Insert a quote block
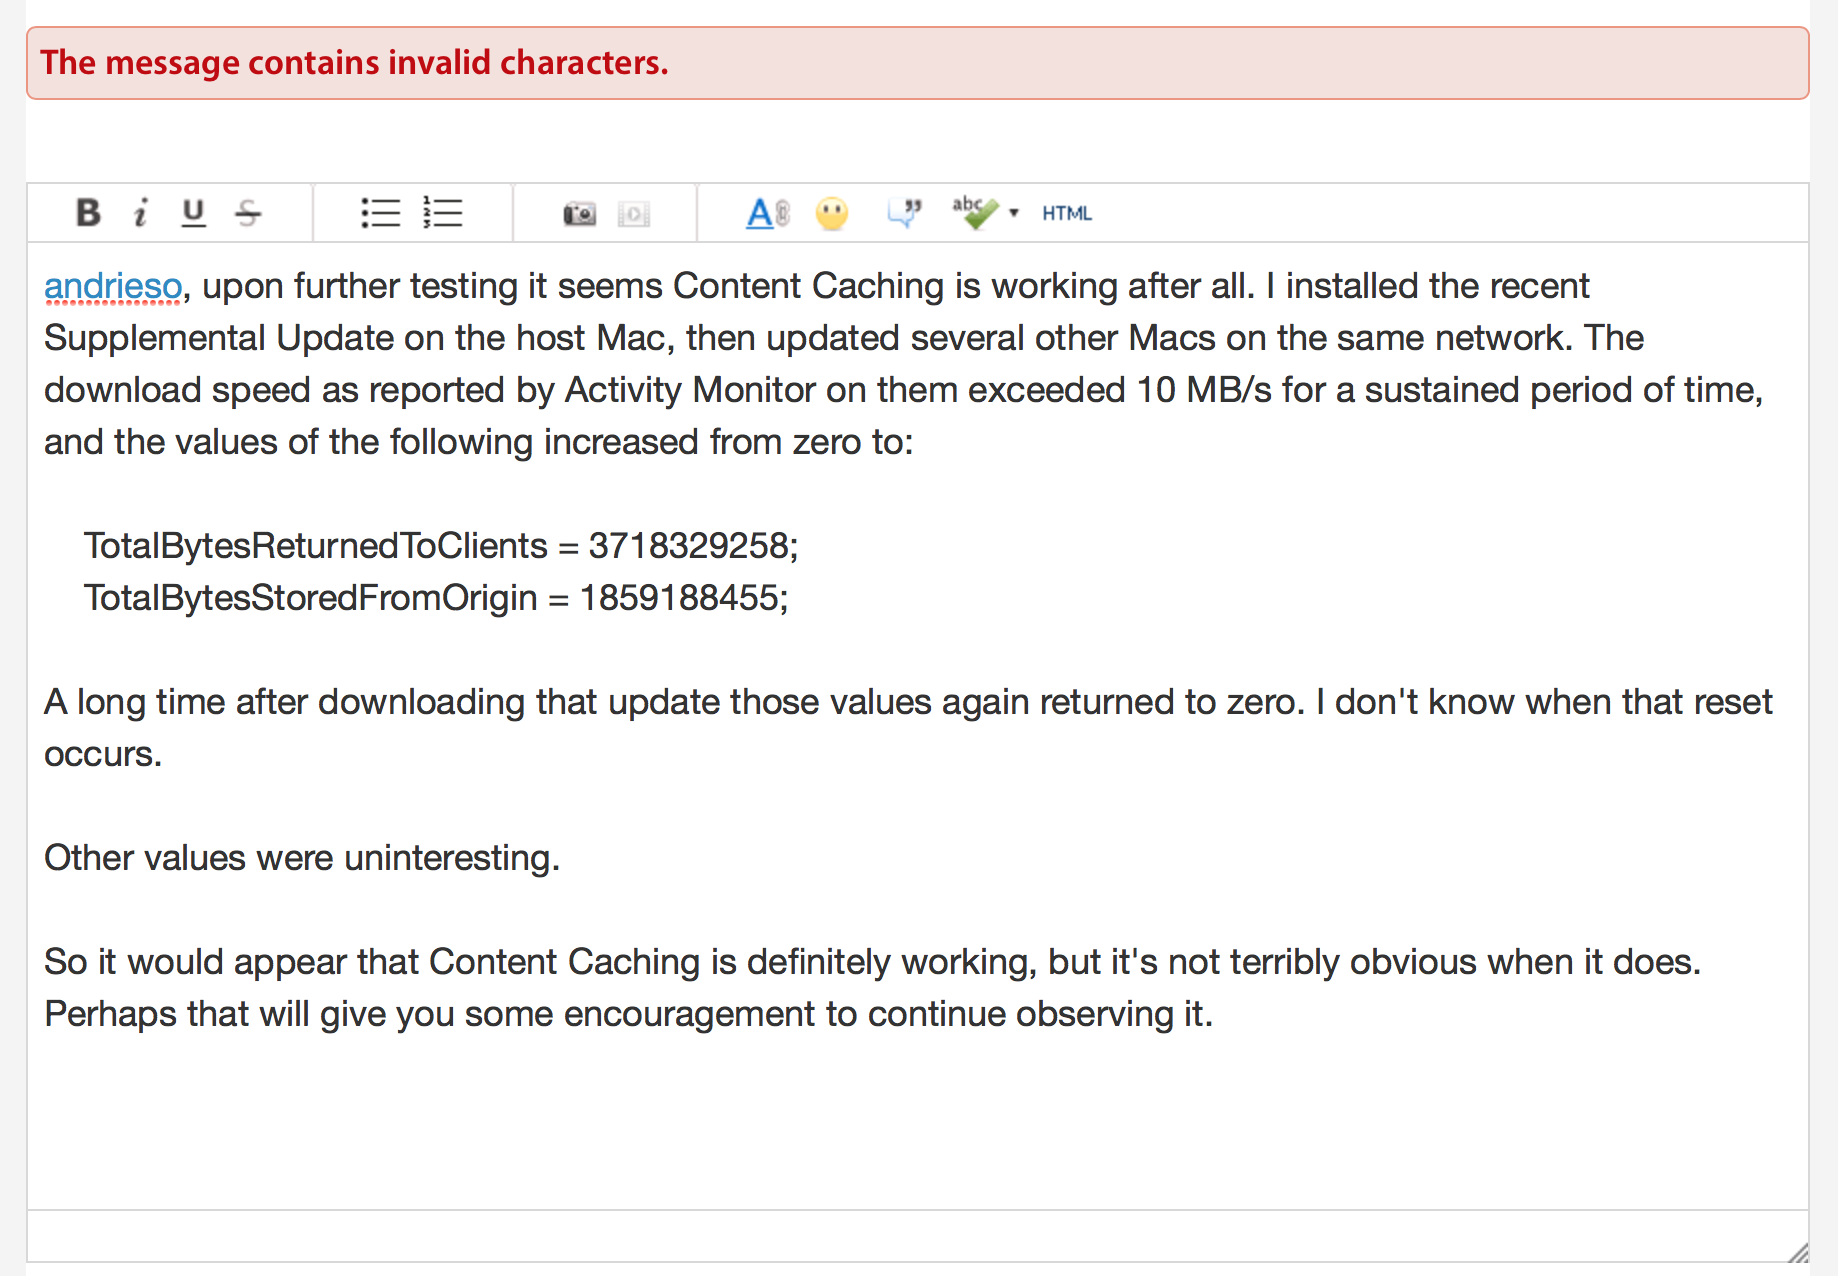Screen dimensions: 1838x1276 click(x=905, y=213)
